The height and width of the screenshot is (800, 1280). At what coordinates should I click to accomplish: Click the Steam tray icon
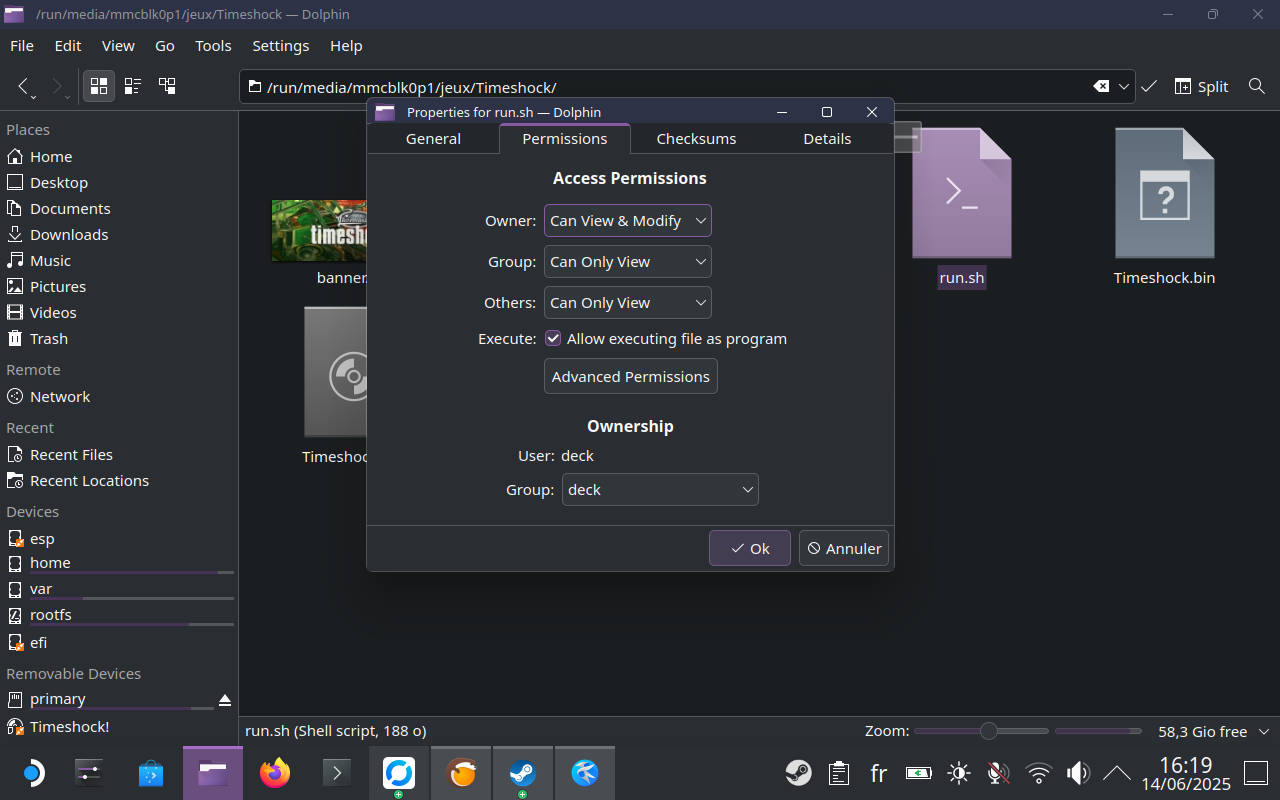pos(798,773)
